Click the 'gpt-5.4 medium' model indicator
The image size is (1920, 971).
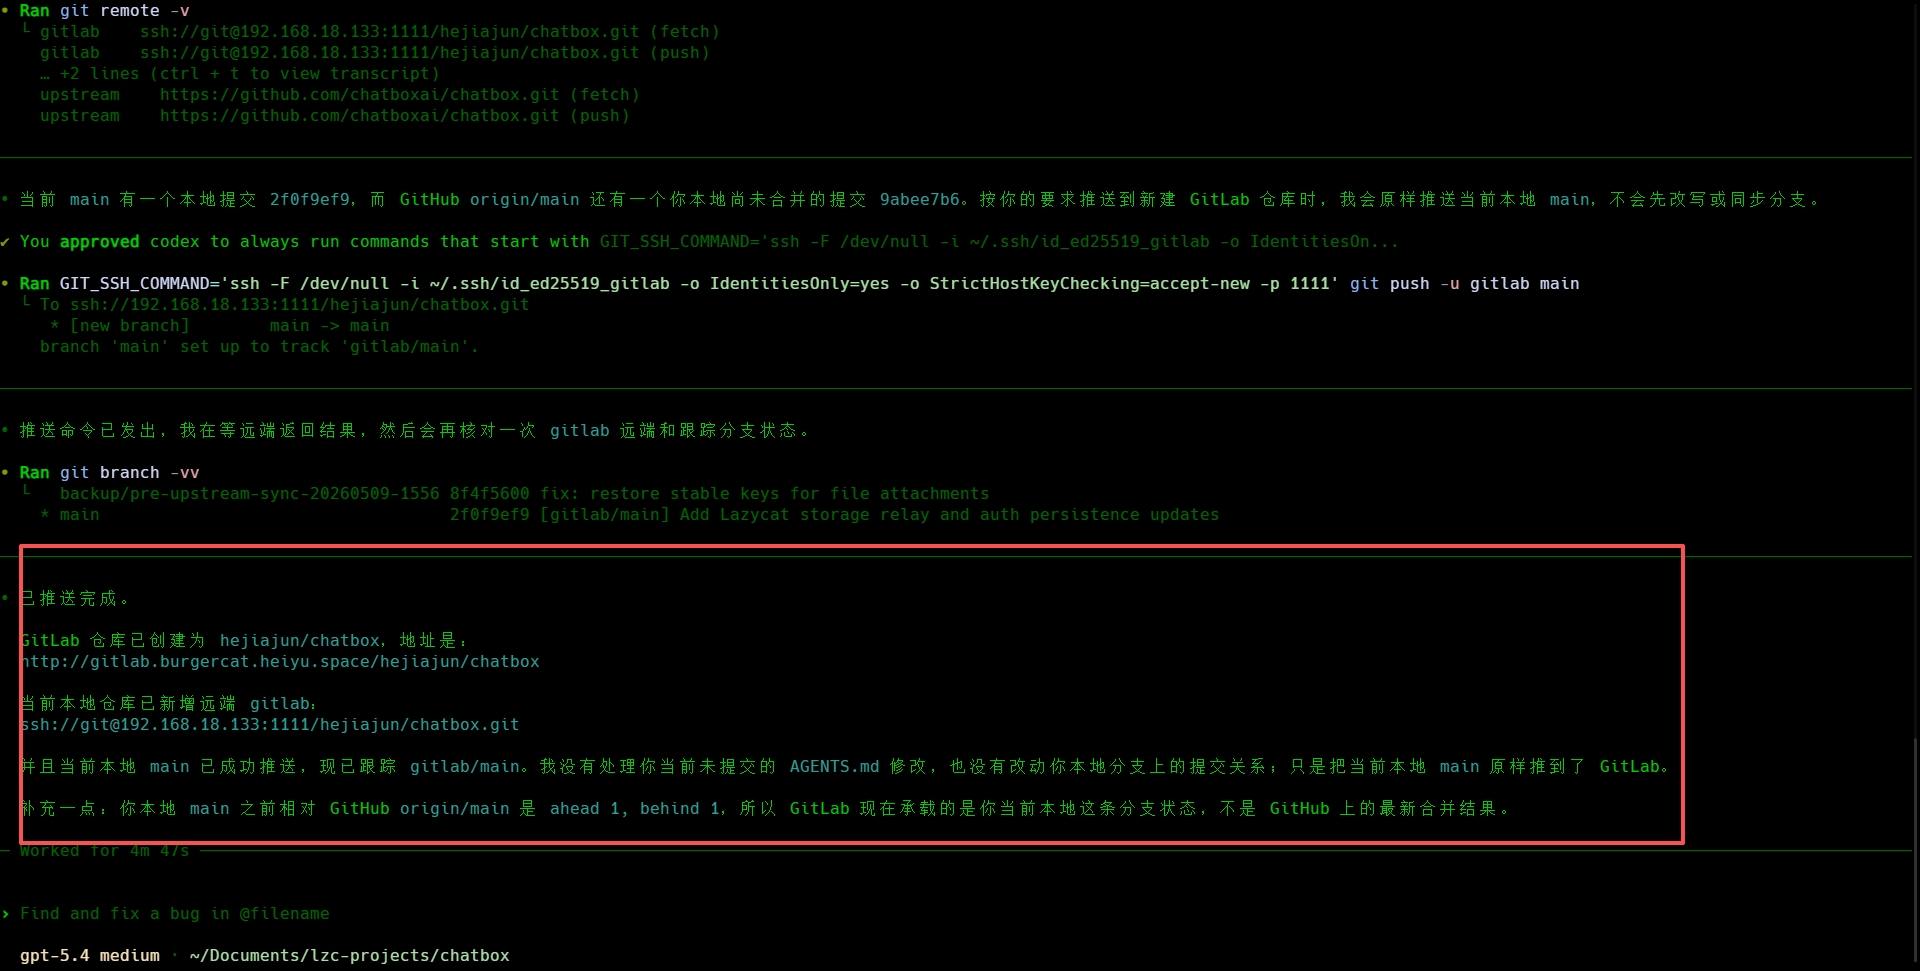tap(90, 955)
